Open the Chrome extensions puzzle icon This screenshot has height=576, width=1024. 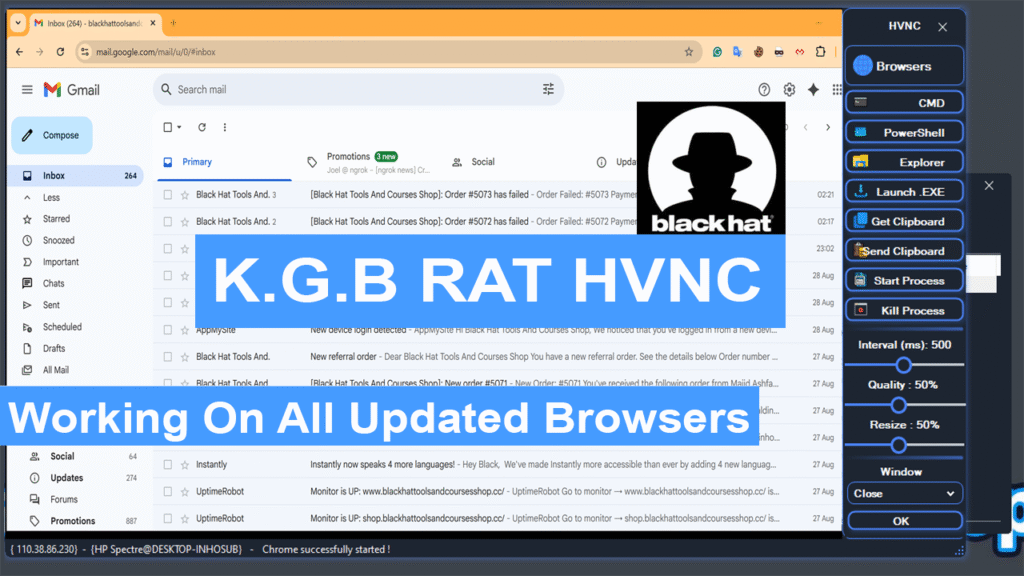coord(820,52)
